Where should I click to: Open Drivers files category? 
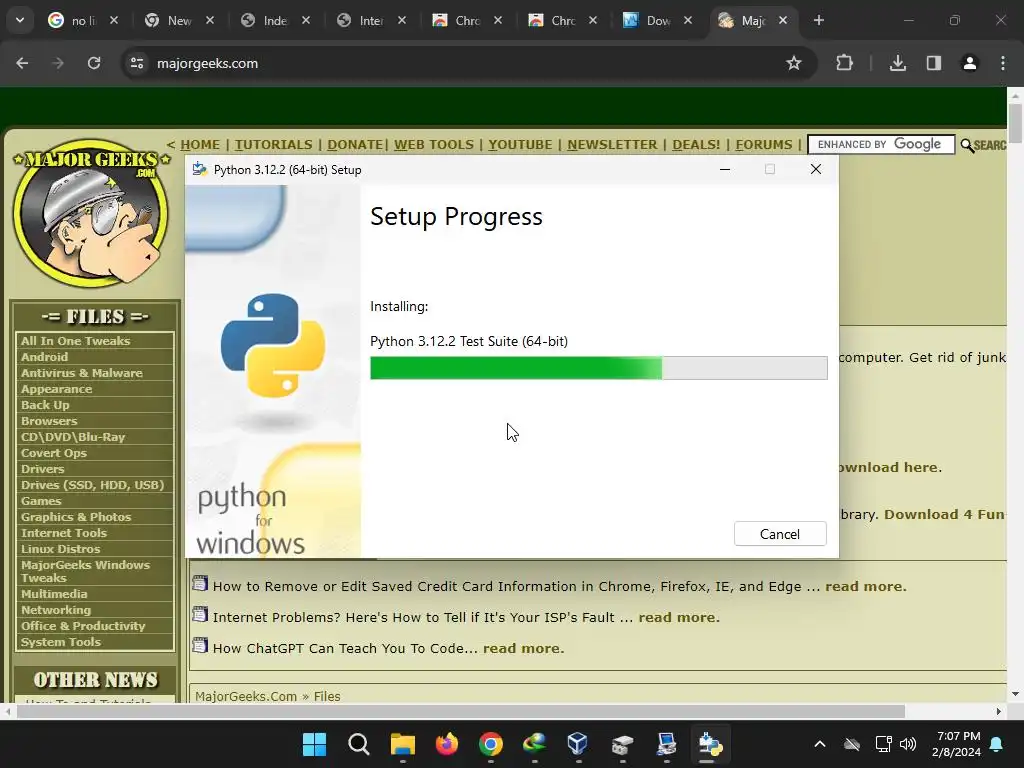(42, 469)
